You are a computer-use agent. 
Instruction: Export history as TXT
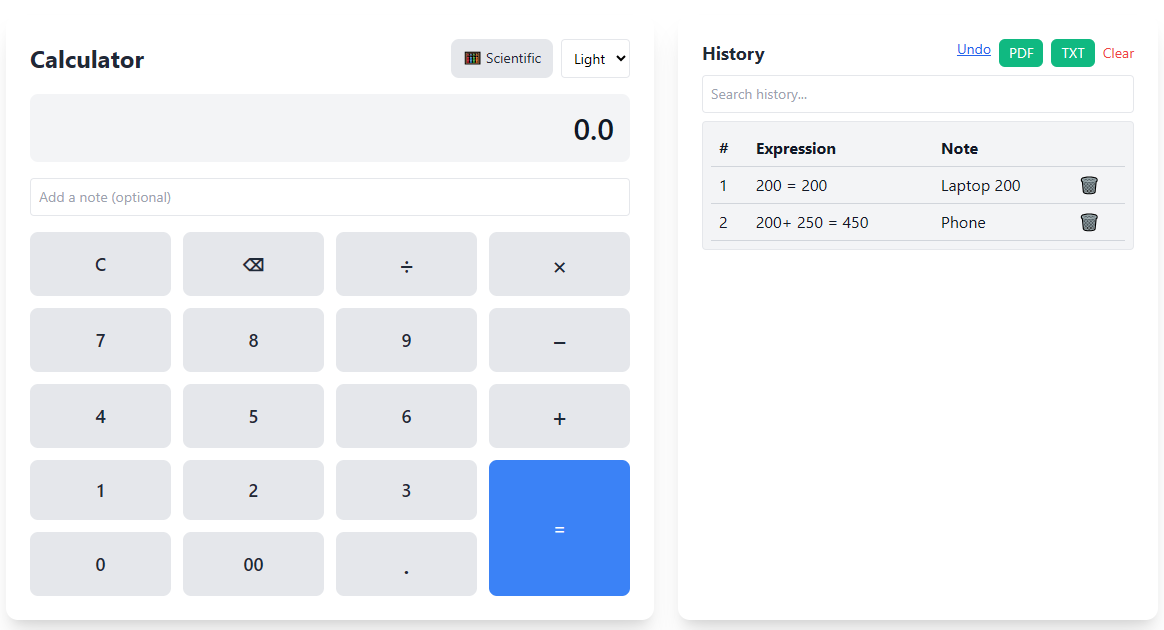click(x=1072, y=53)
